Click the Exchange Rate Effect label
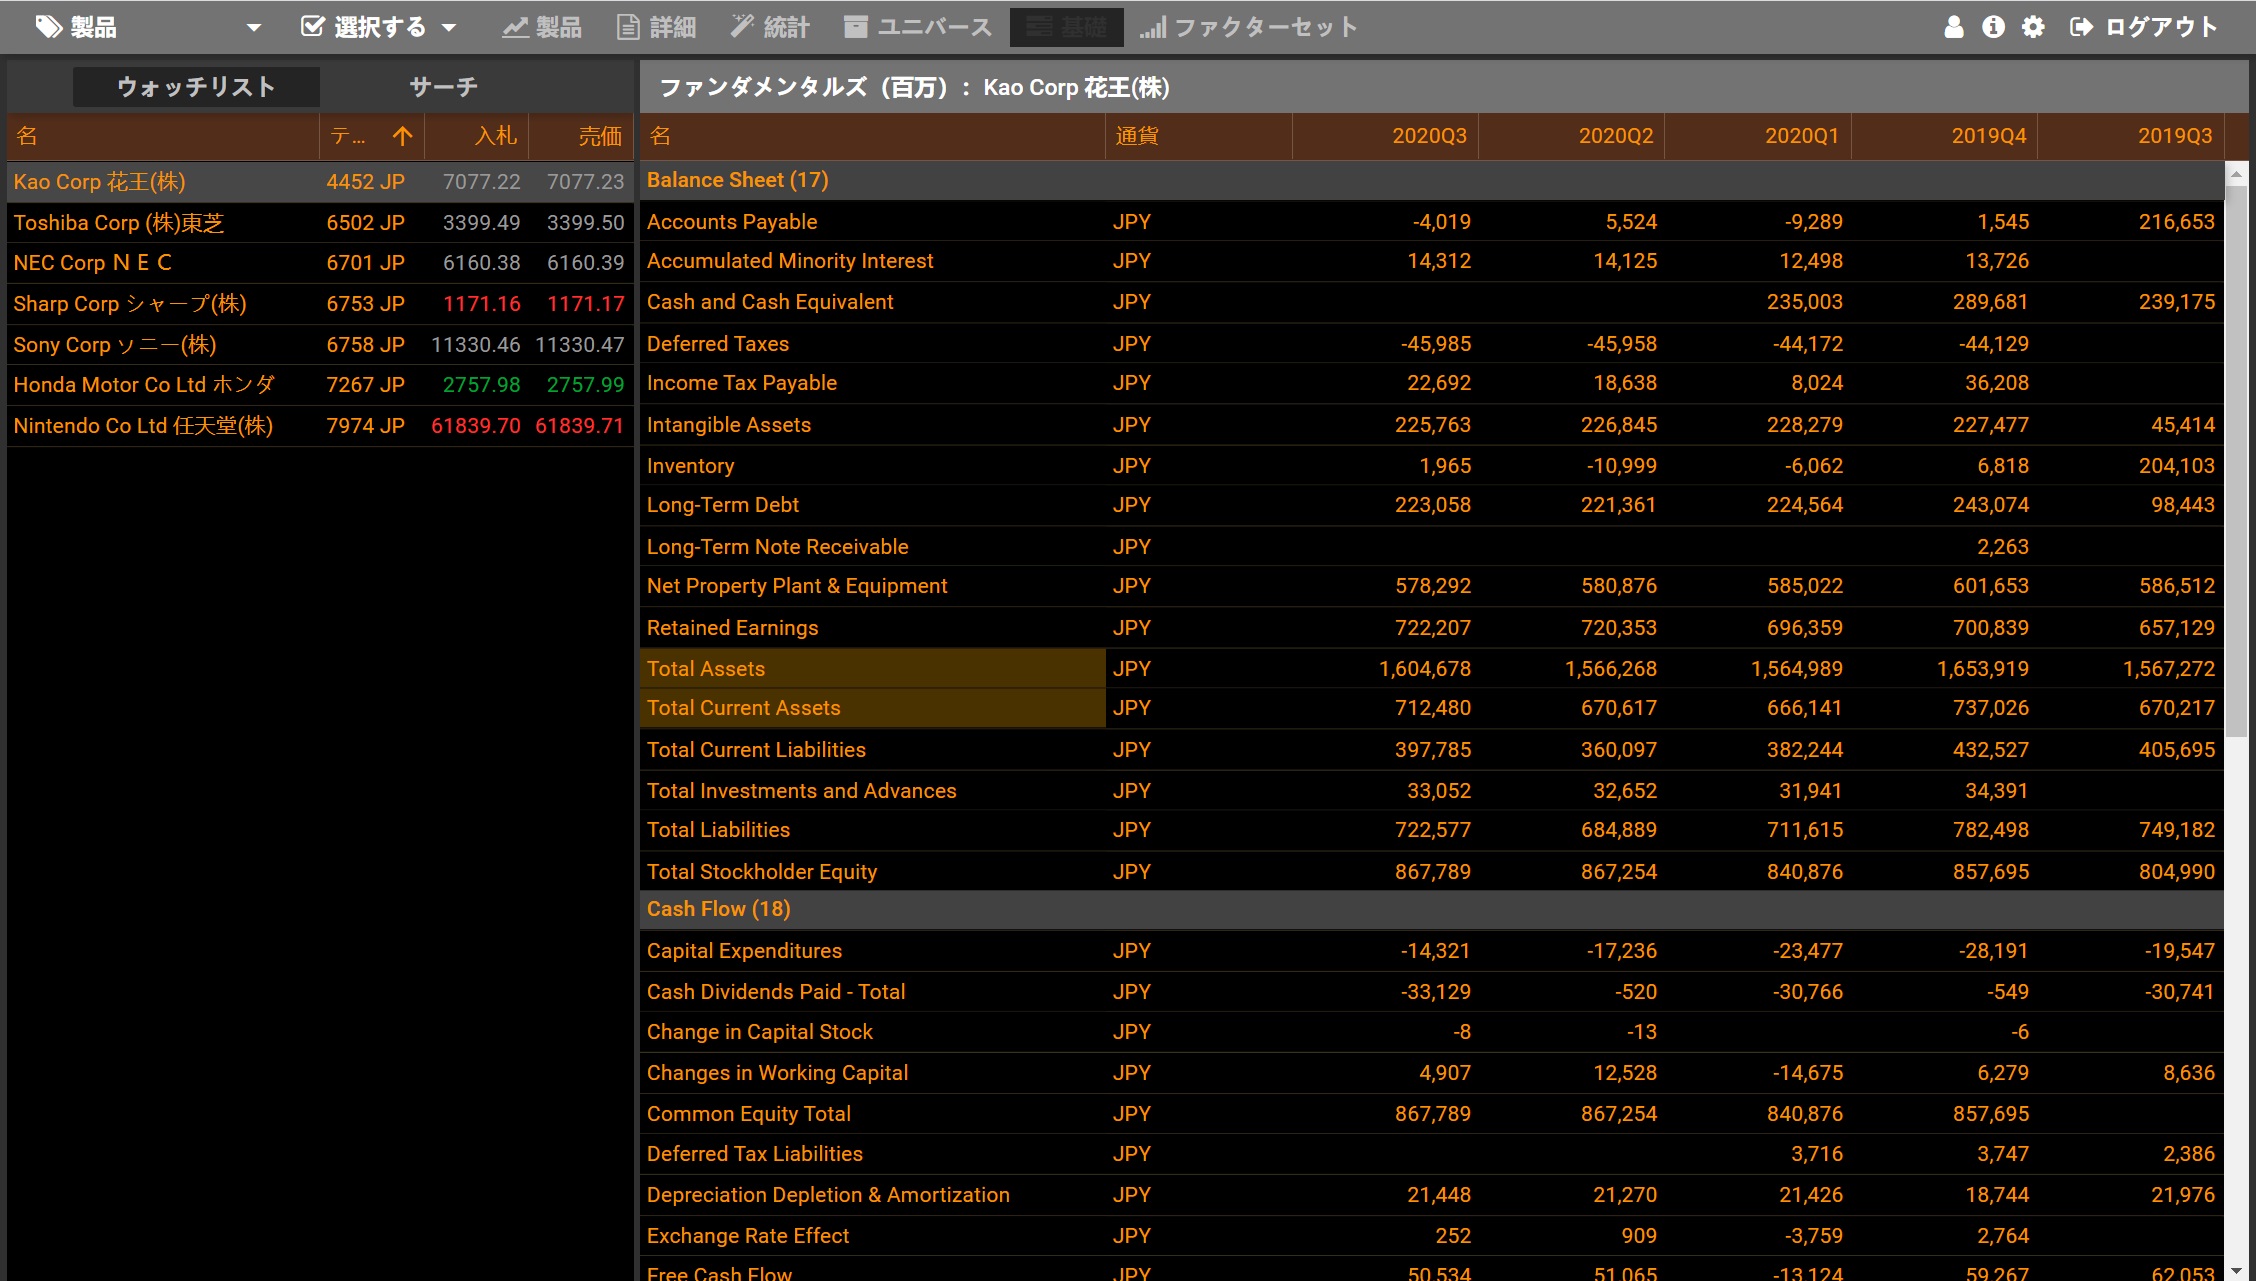2256x1281 pixels. 747,1236
